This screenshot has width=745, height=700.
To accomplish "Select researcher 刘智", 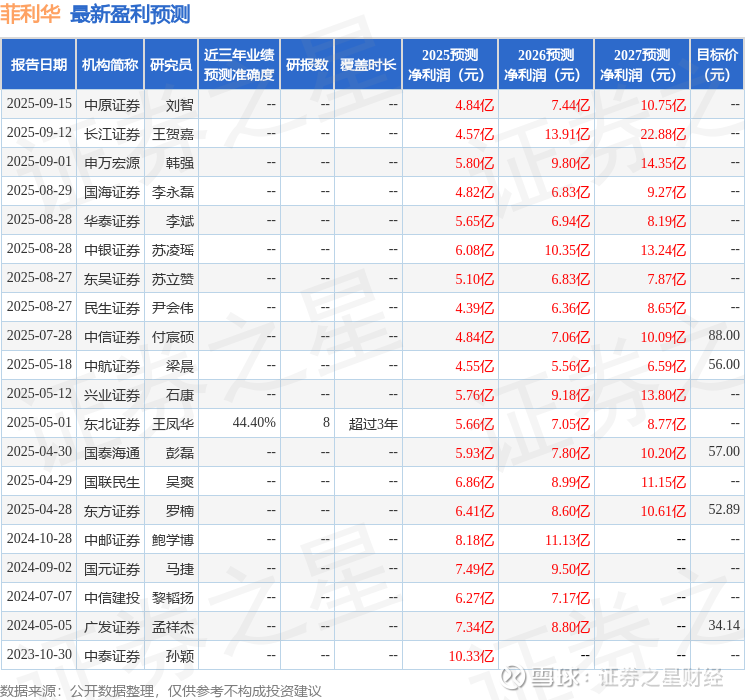I will pos(180,105).
